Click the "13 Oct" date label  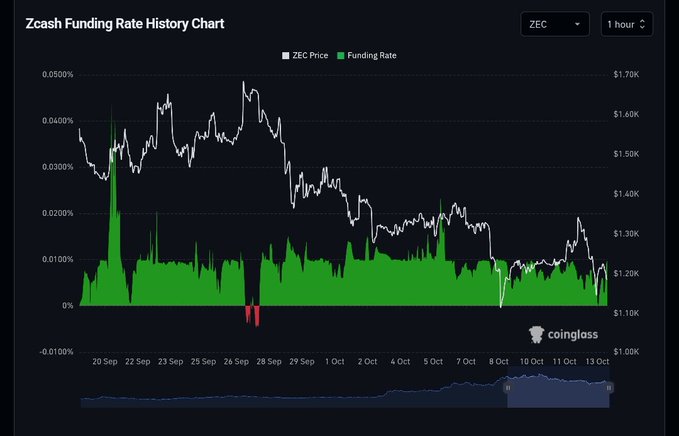[598, 362]
